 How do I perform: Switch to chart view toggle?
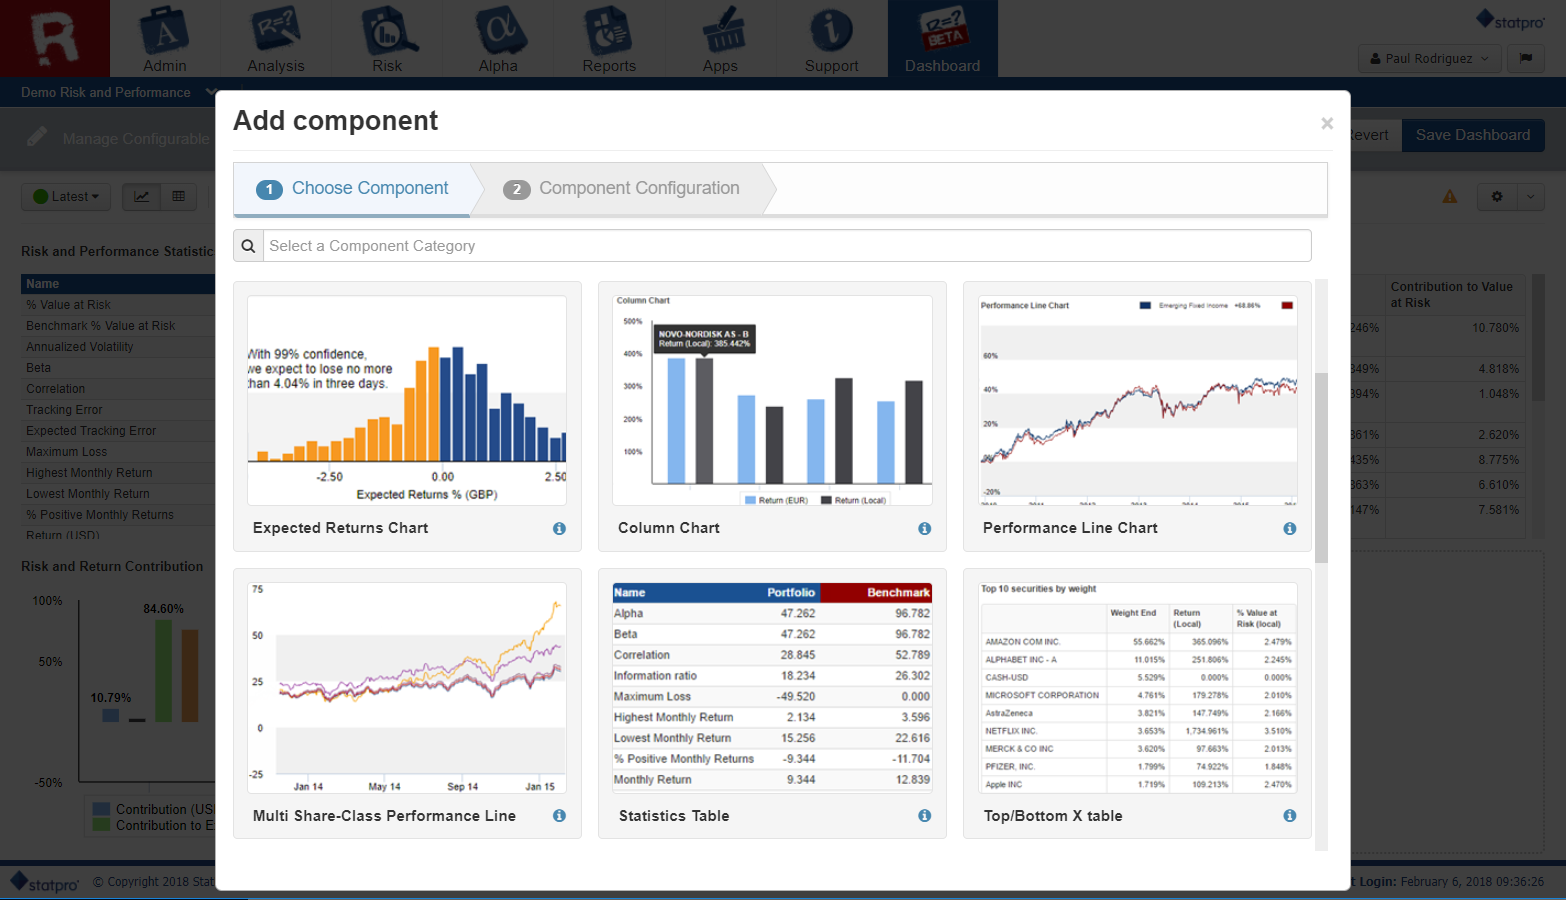[142, 197]
